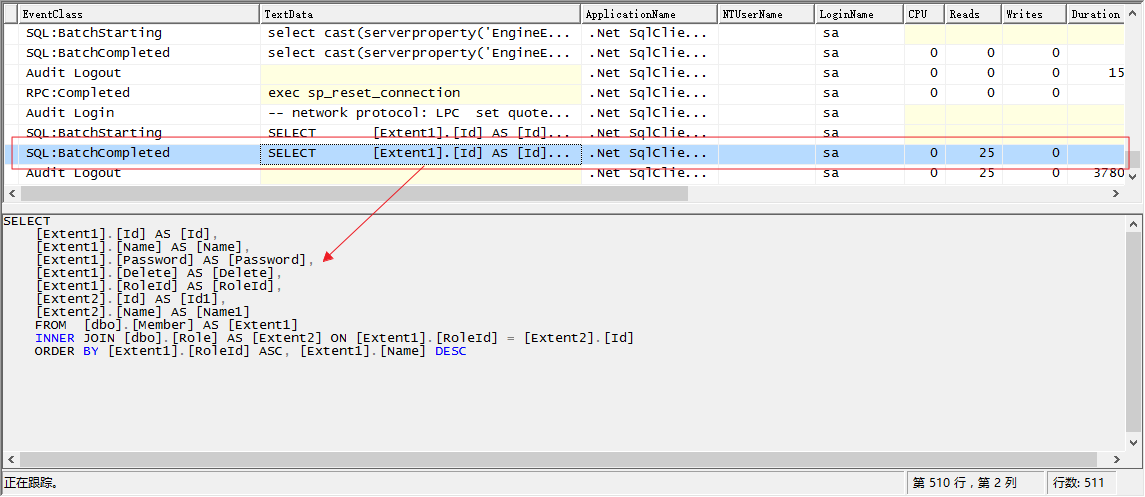The width and height of the screenshot is (1145, 497).
Task: Click the ORDER BY [Extent1].[RoleId] line
Action: pos(250,351)
